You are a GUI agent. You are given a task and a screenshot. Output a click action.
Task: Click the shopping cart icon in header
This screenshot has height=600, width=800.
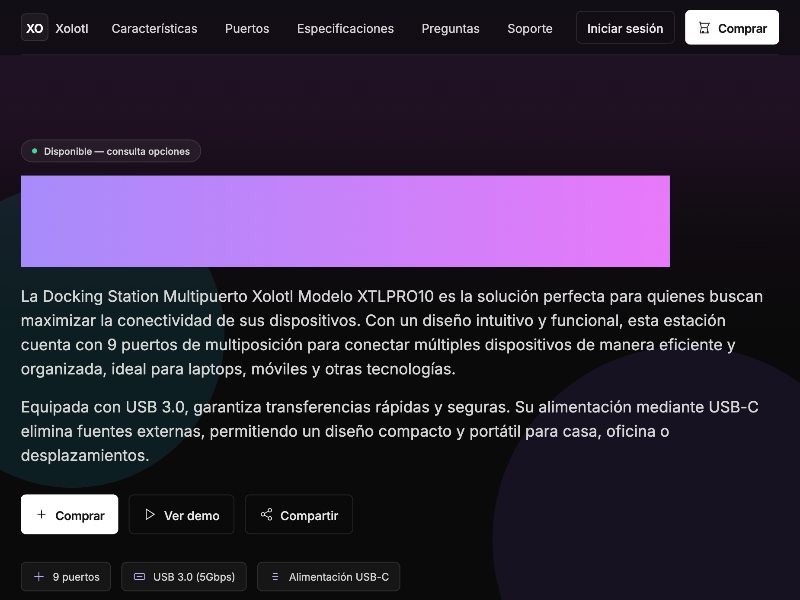[704, 28]
